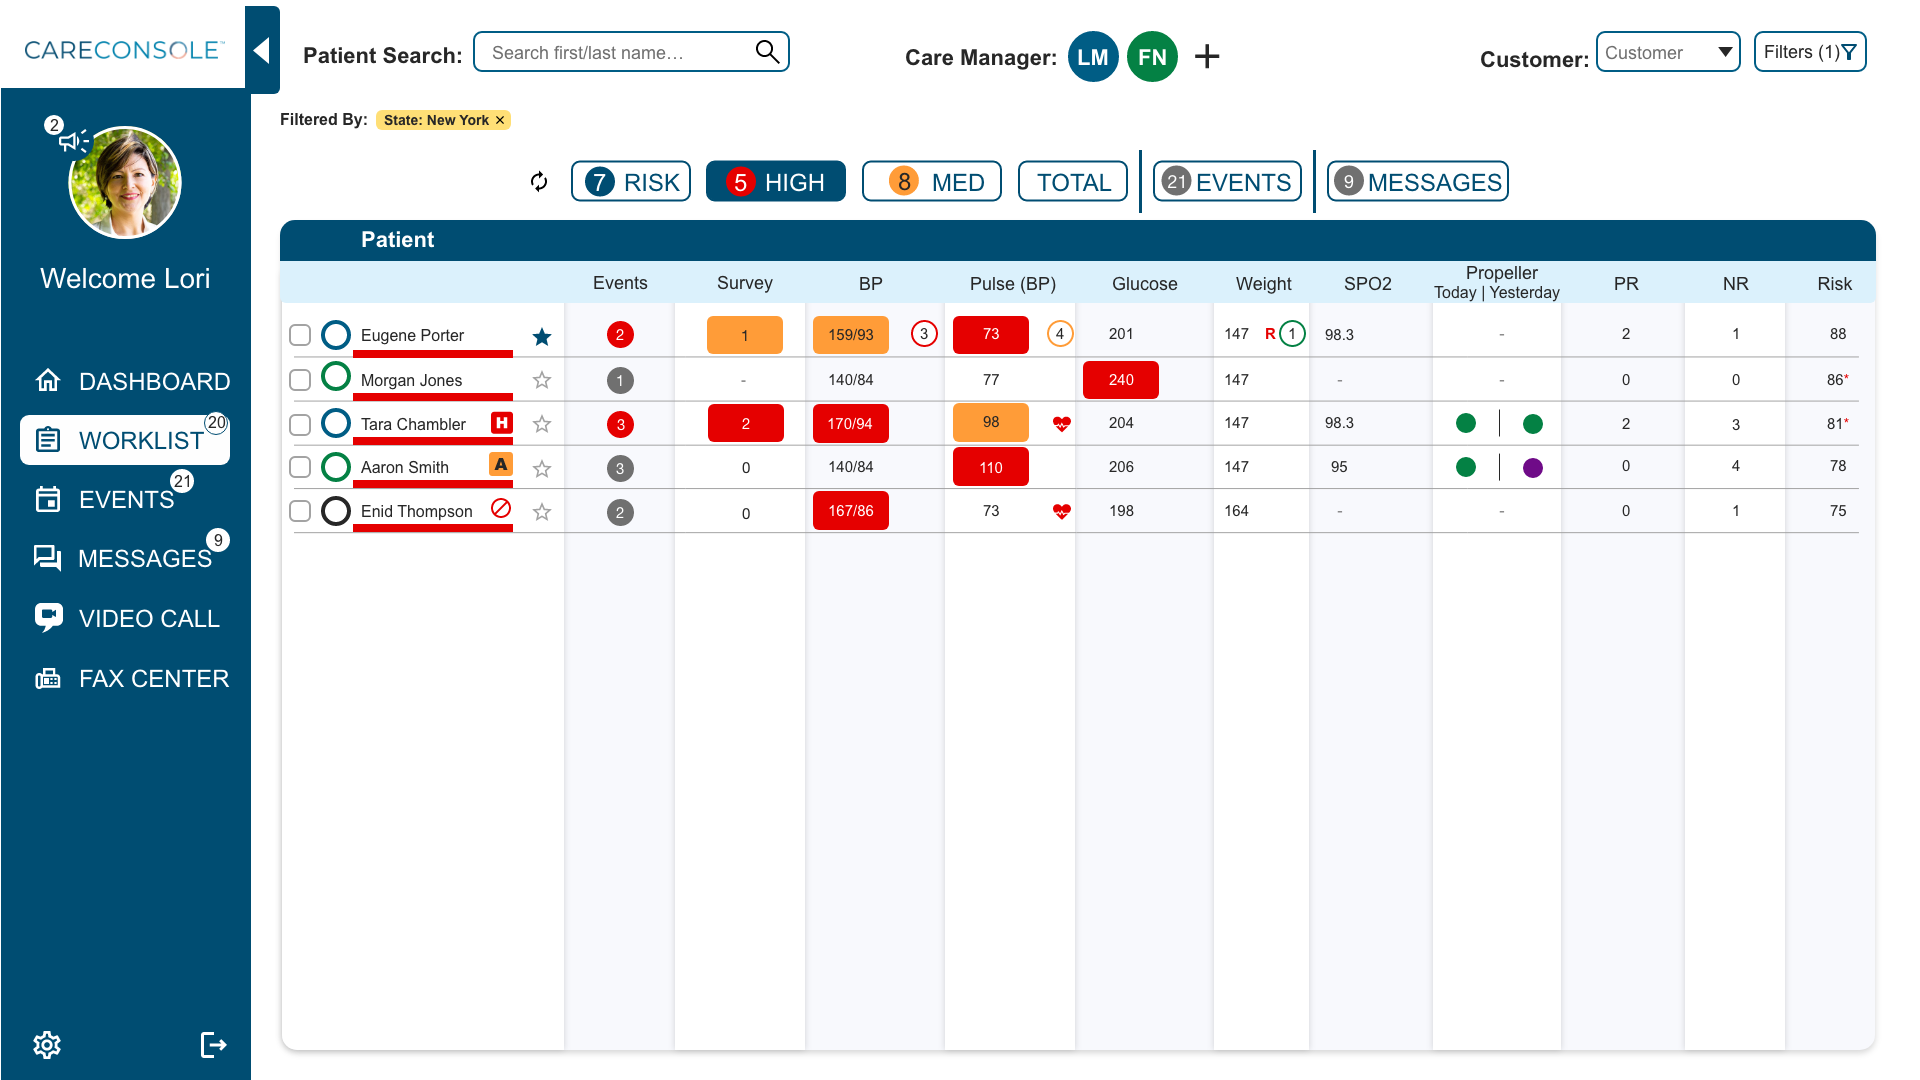
Task: Check Eugene Porter's row checkbox
Action: [300, 335]
